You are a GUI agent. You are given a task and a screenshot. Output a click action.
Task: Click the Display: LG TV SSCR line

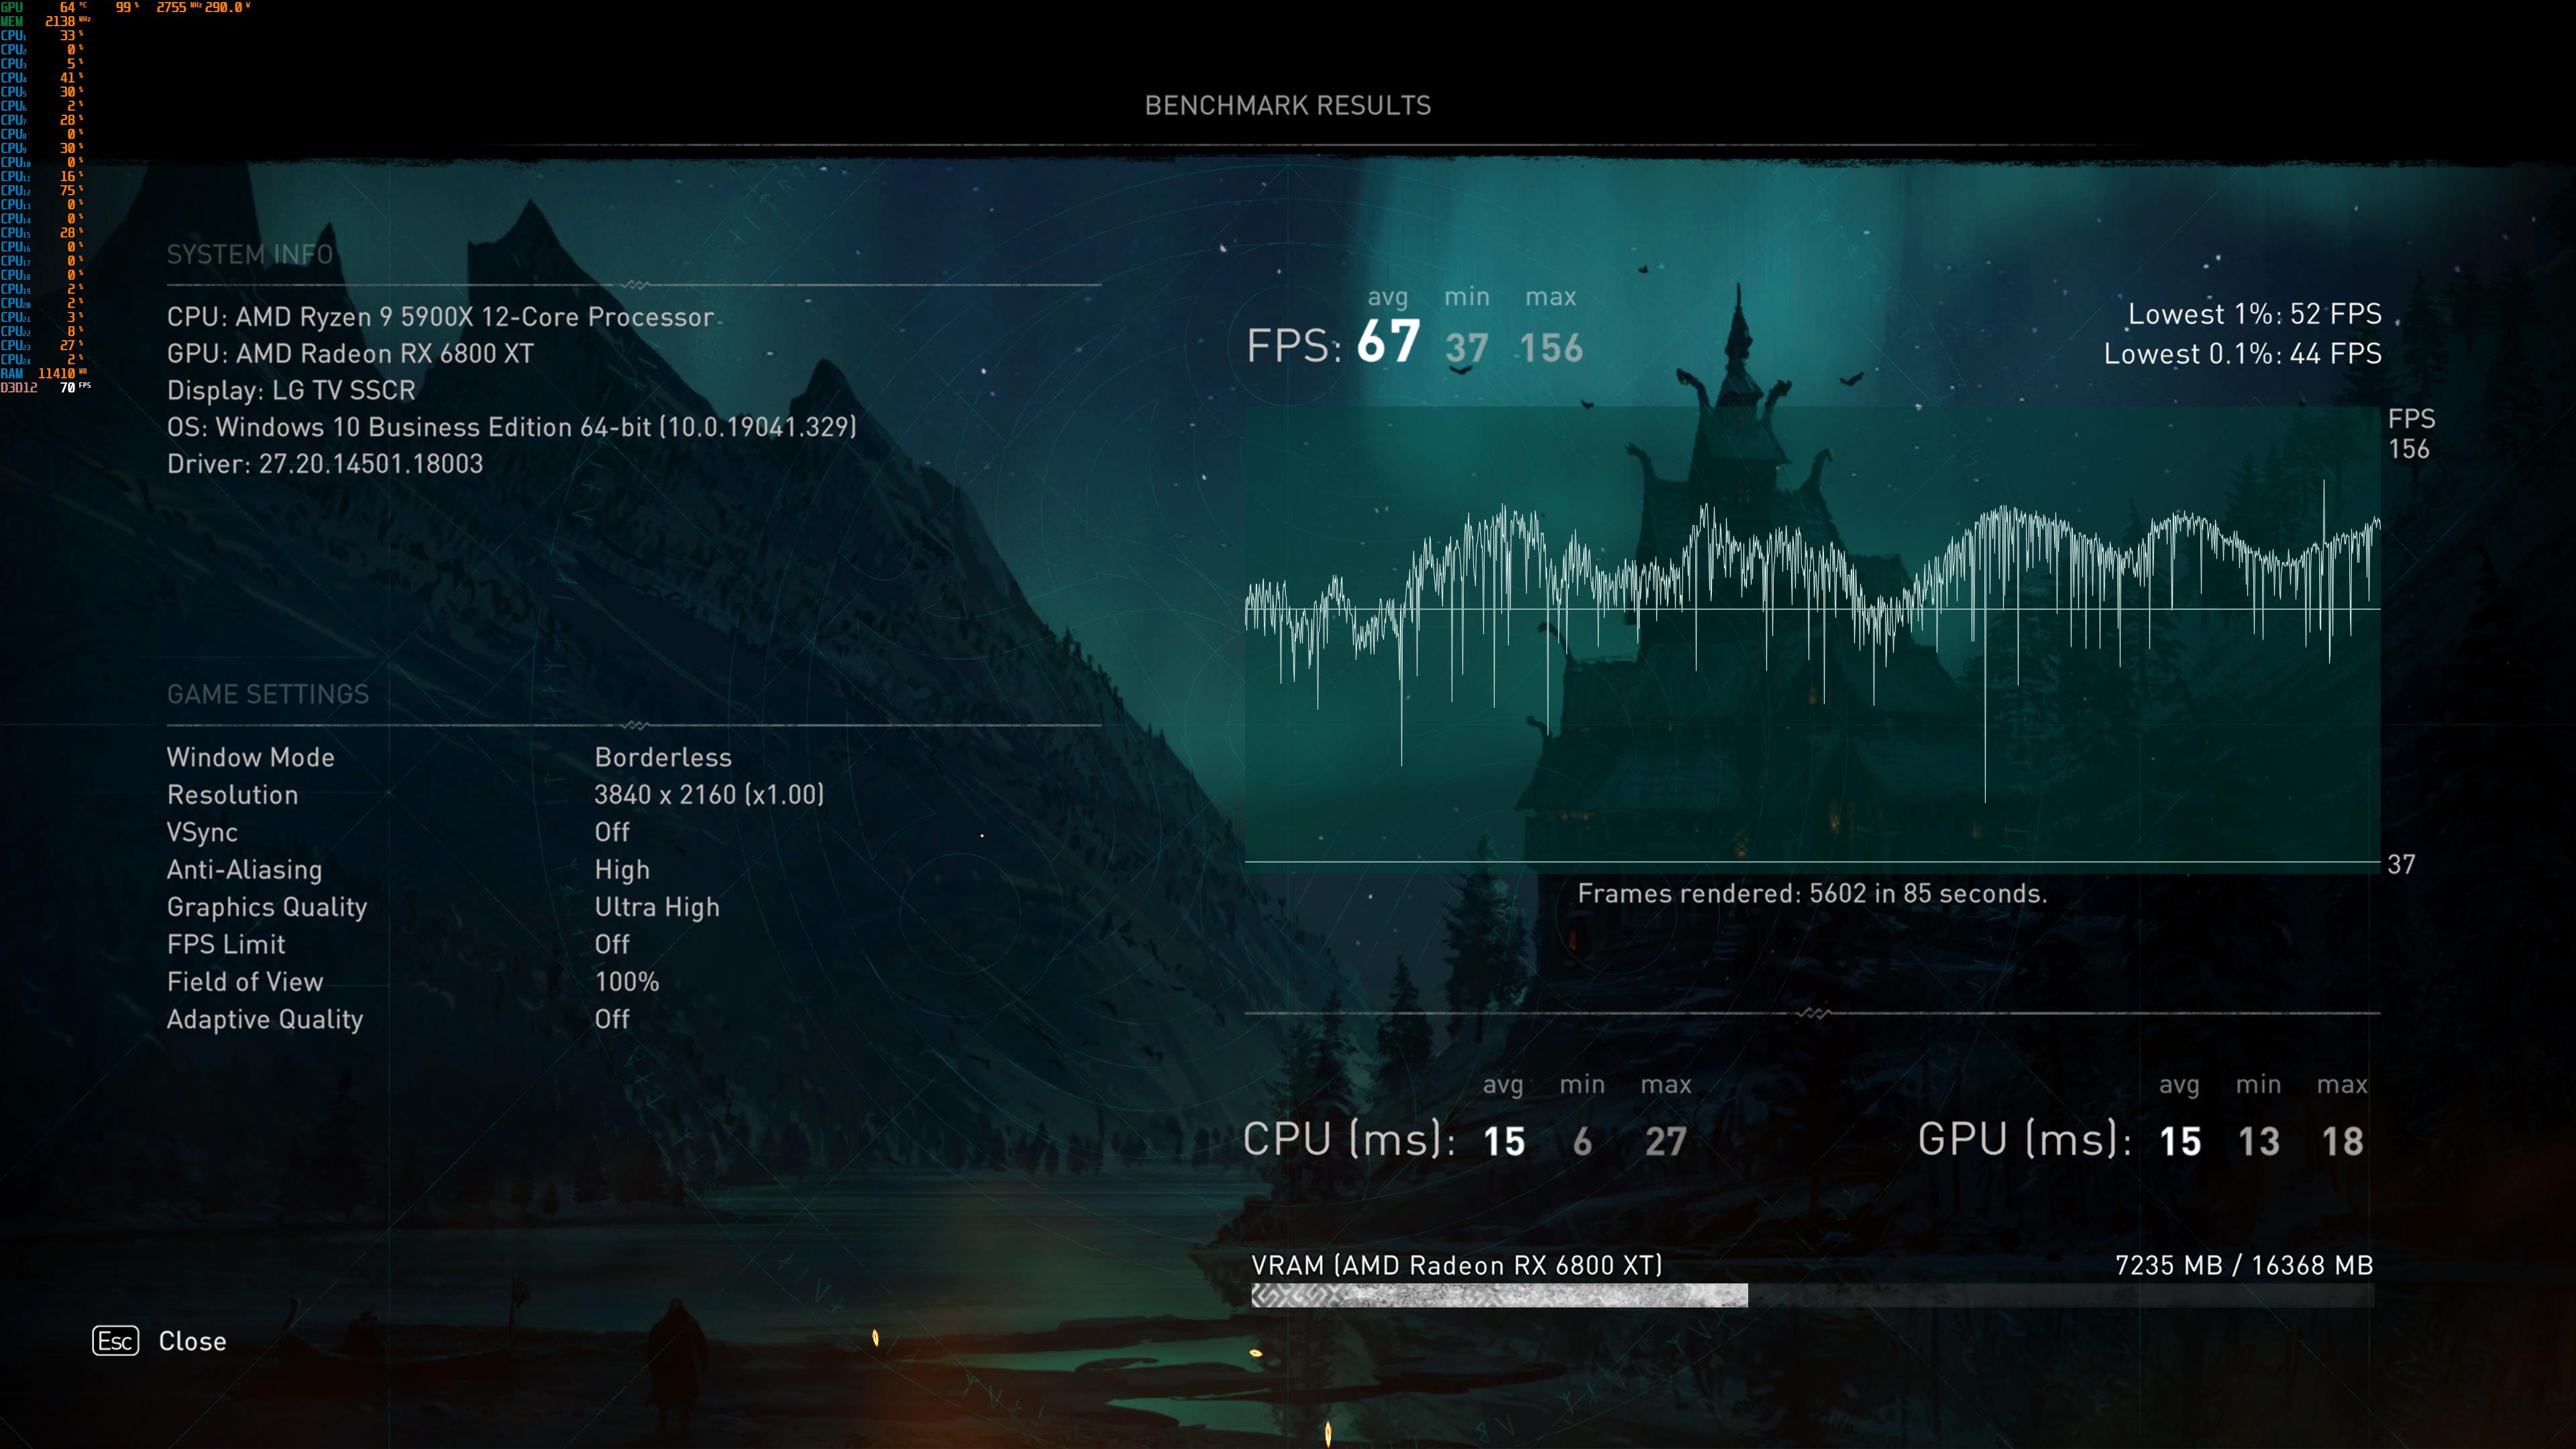pyautogui.click(x=291, y=390)
